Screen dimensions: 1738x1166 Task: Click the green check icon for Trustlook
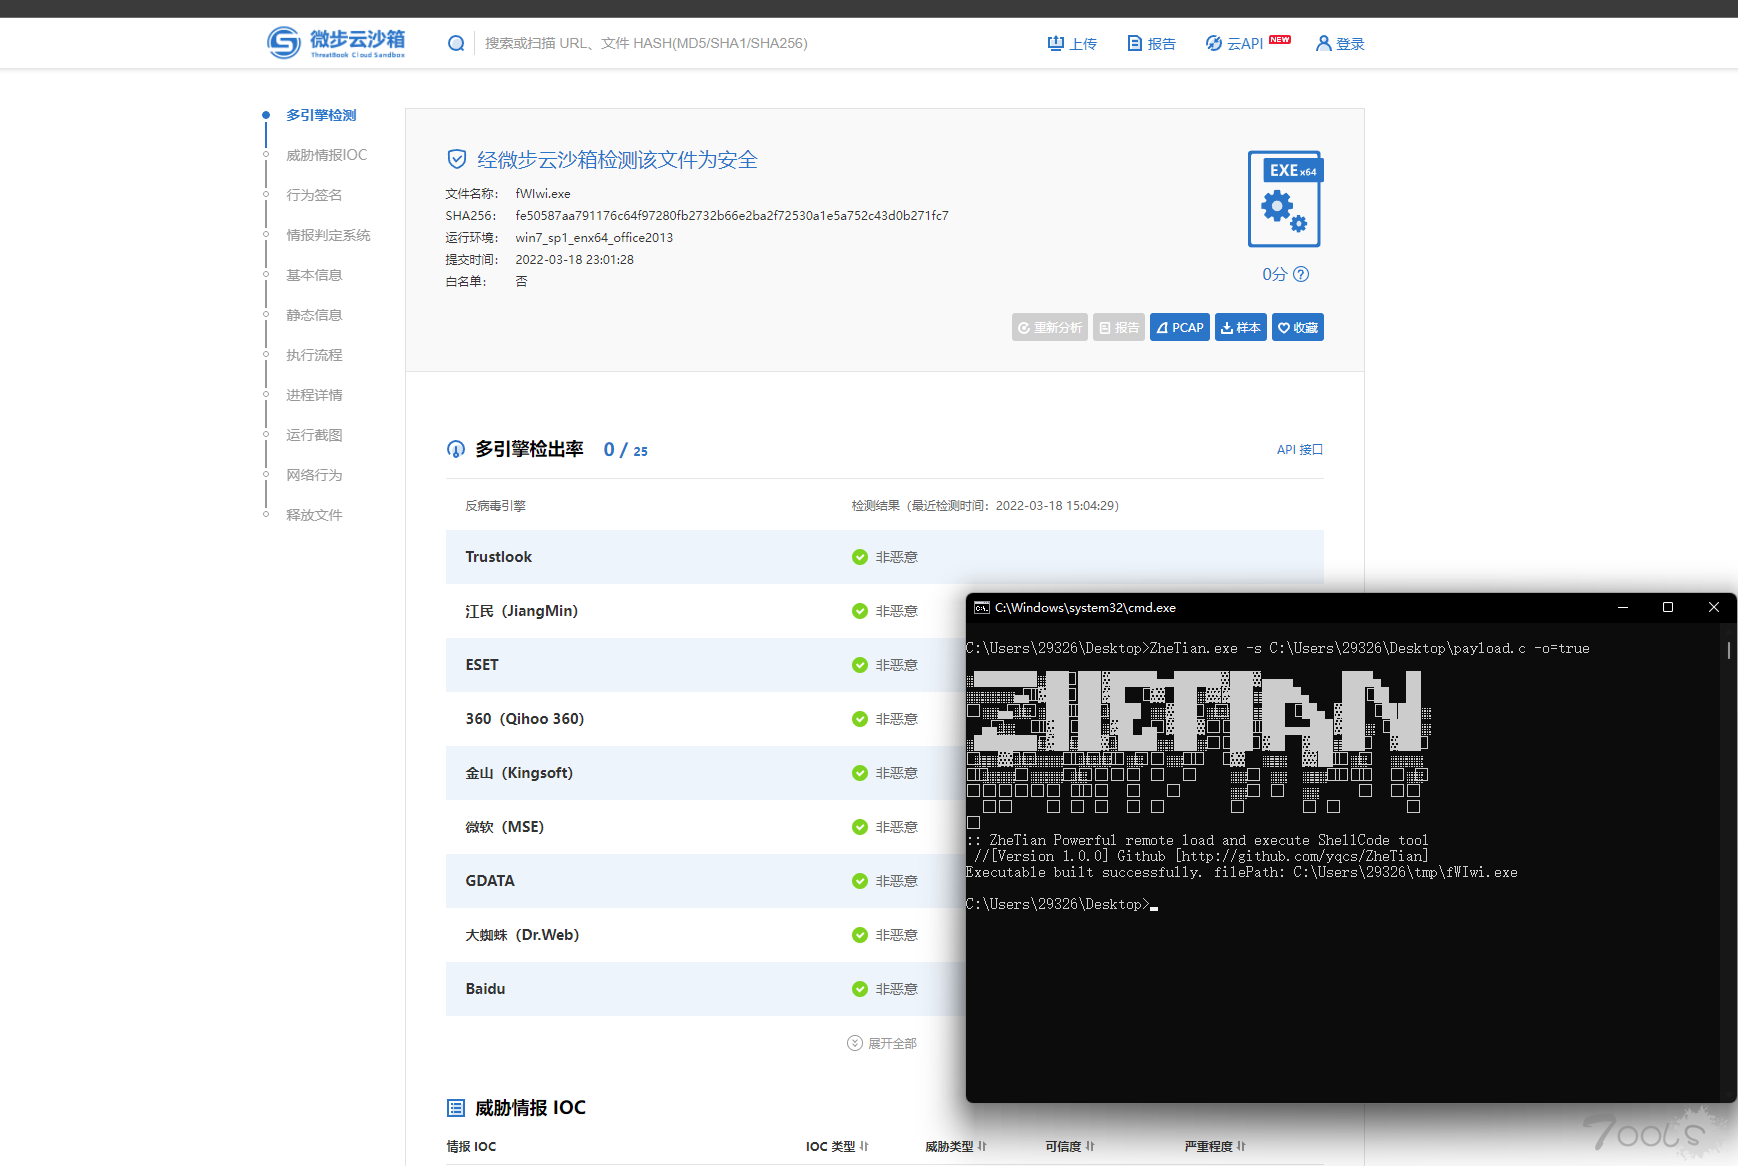[860, 557]
